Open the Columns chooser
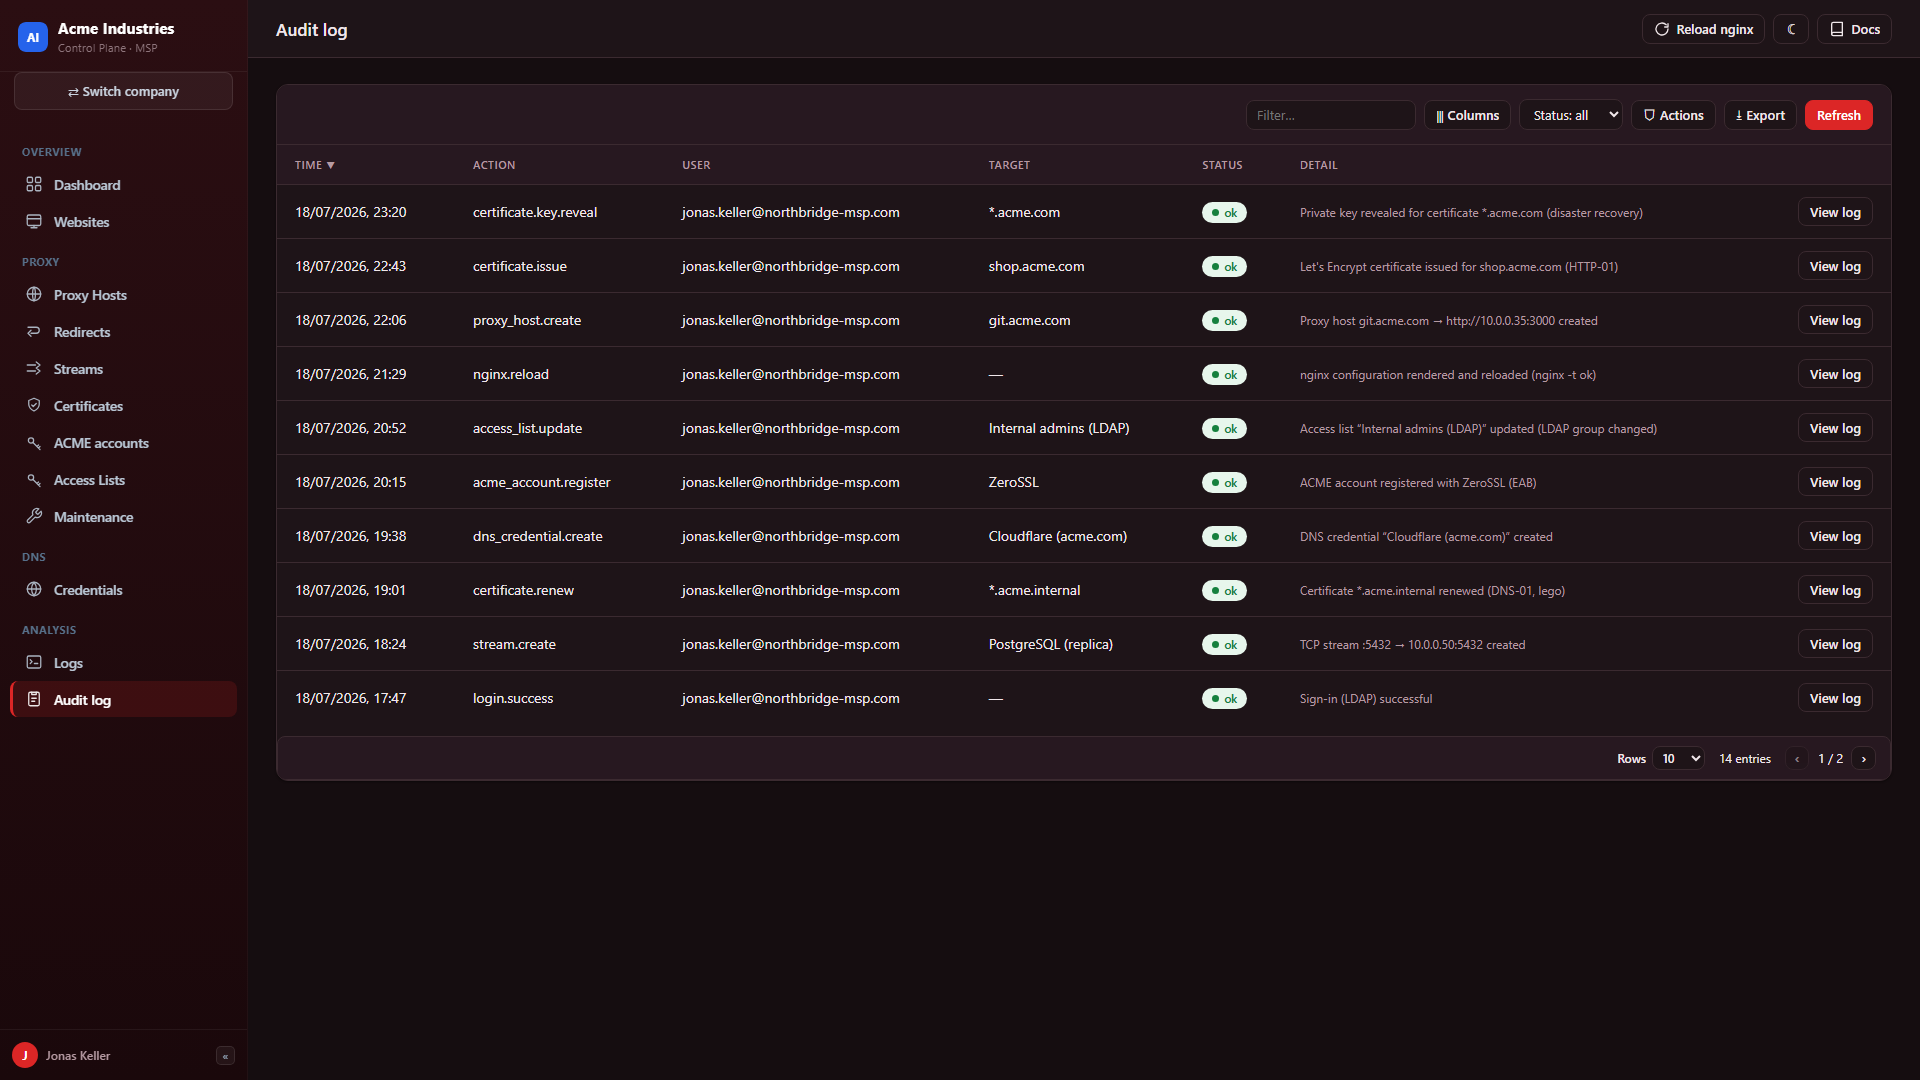1920x1080 pixels. [1467, 115]
